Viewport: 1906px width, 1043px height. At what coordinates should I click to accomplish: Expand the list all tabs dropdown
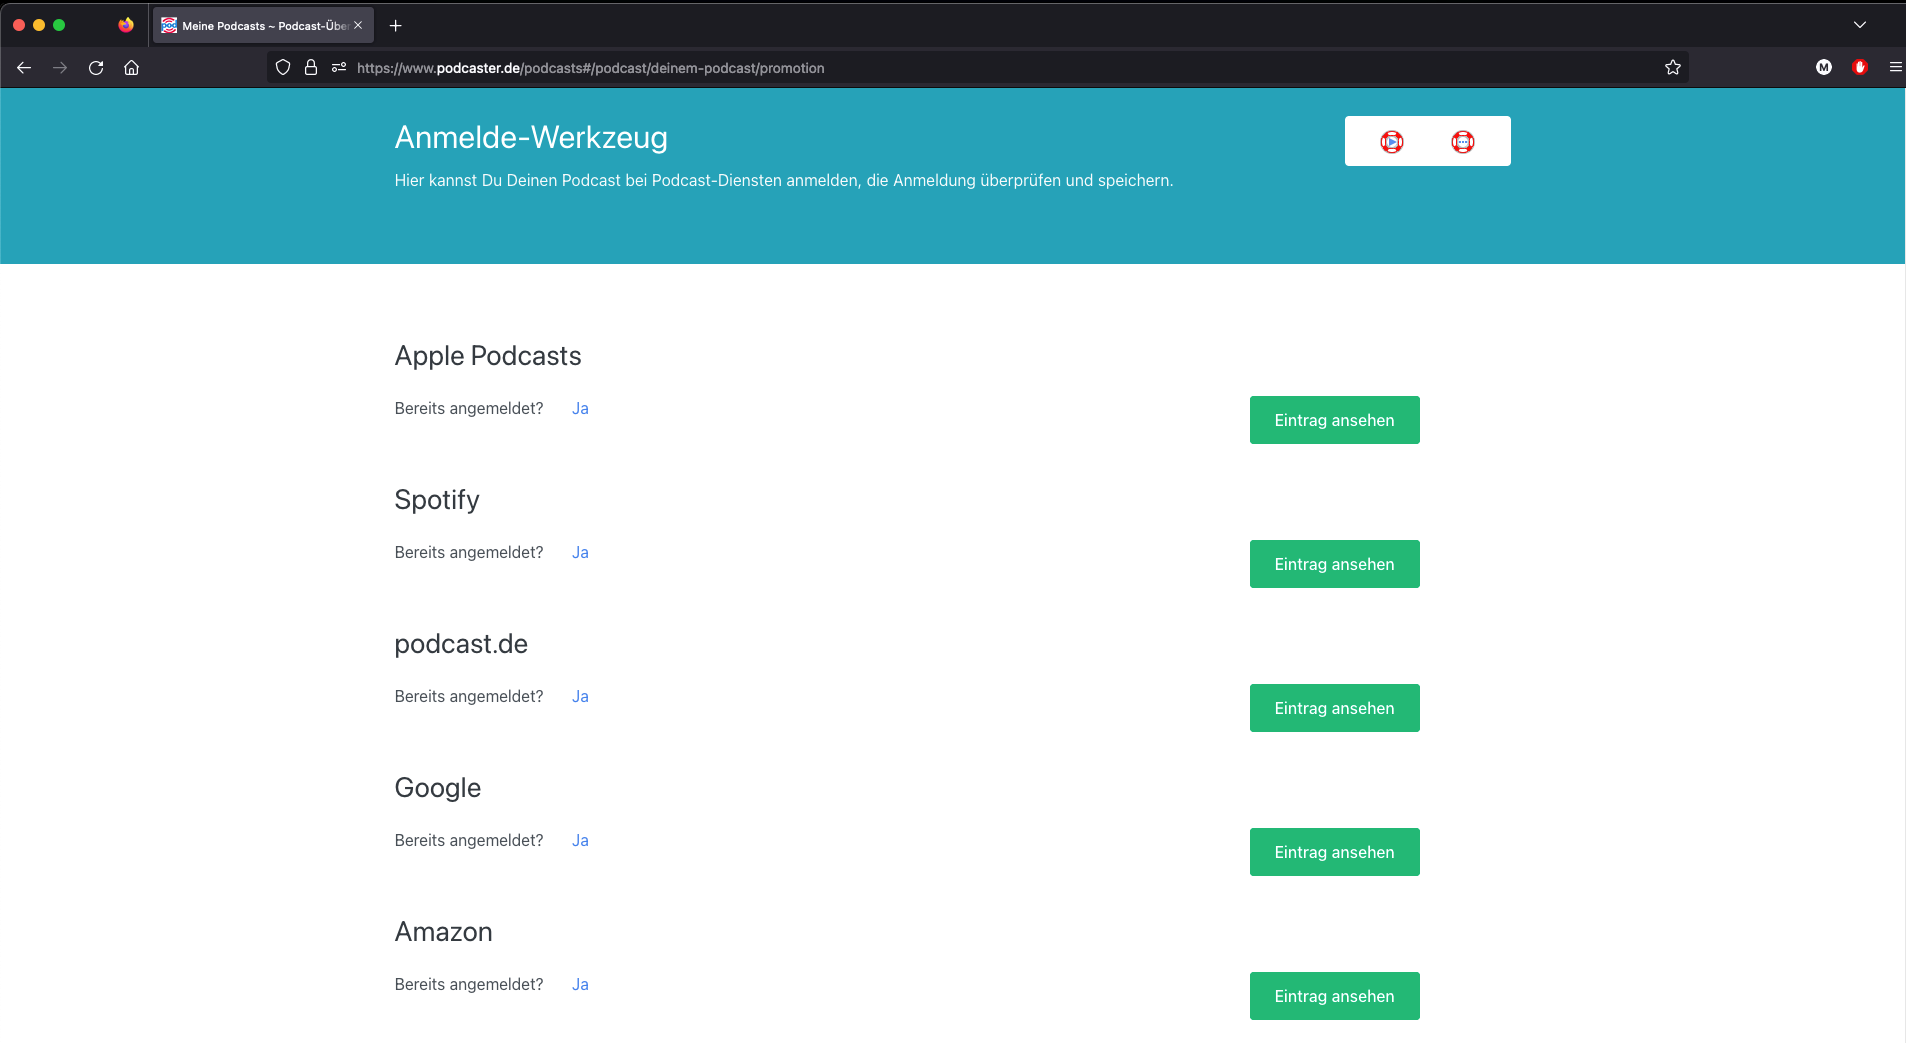coord(1859,25)
